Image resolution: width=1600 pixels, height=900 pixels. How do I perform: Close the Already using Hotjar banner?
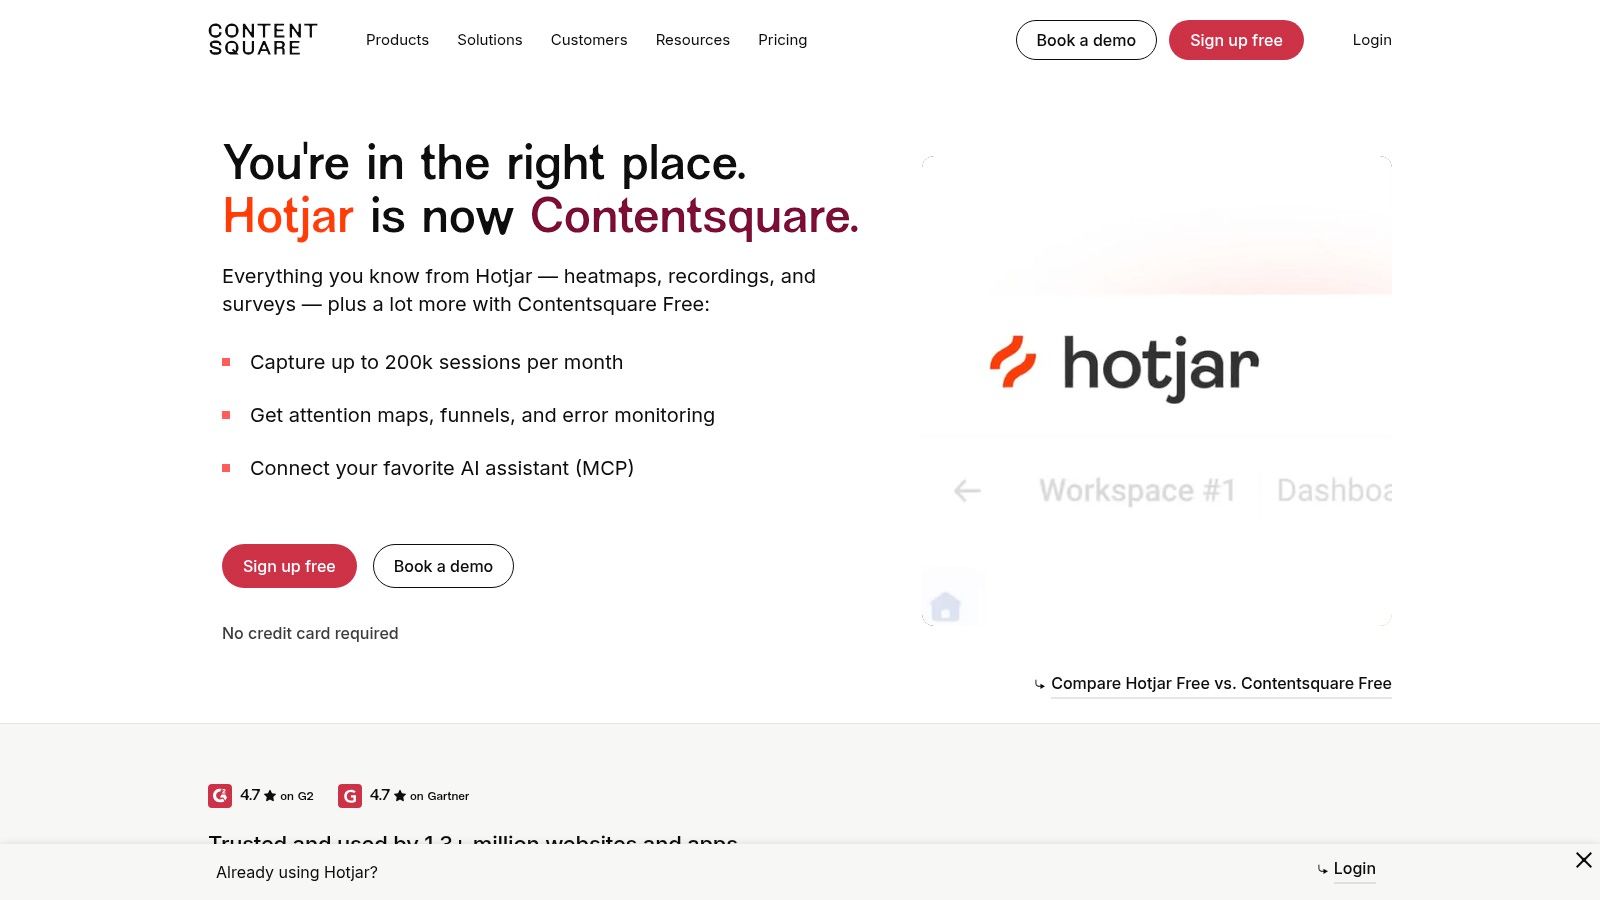(1584, 860)
